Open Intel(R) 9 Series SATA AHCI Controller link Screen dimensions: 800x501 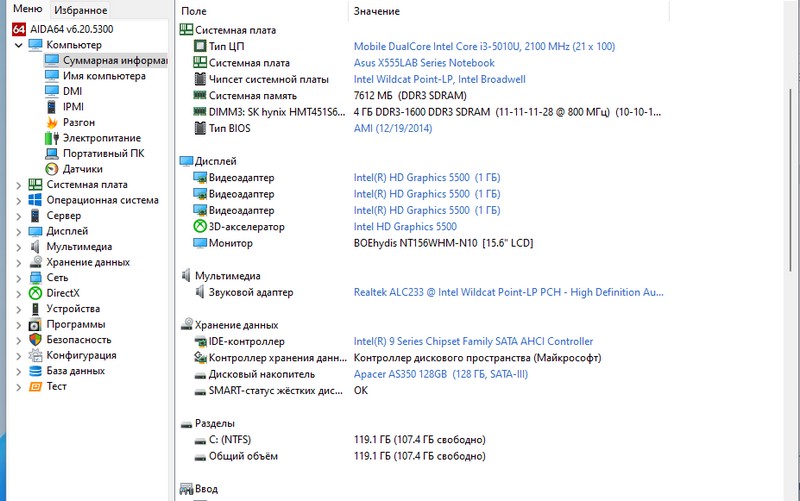[x=473, y=341]
